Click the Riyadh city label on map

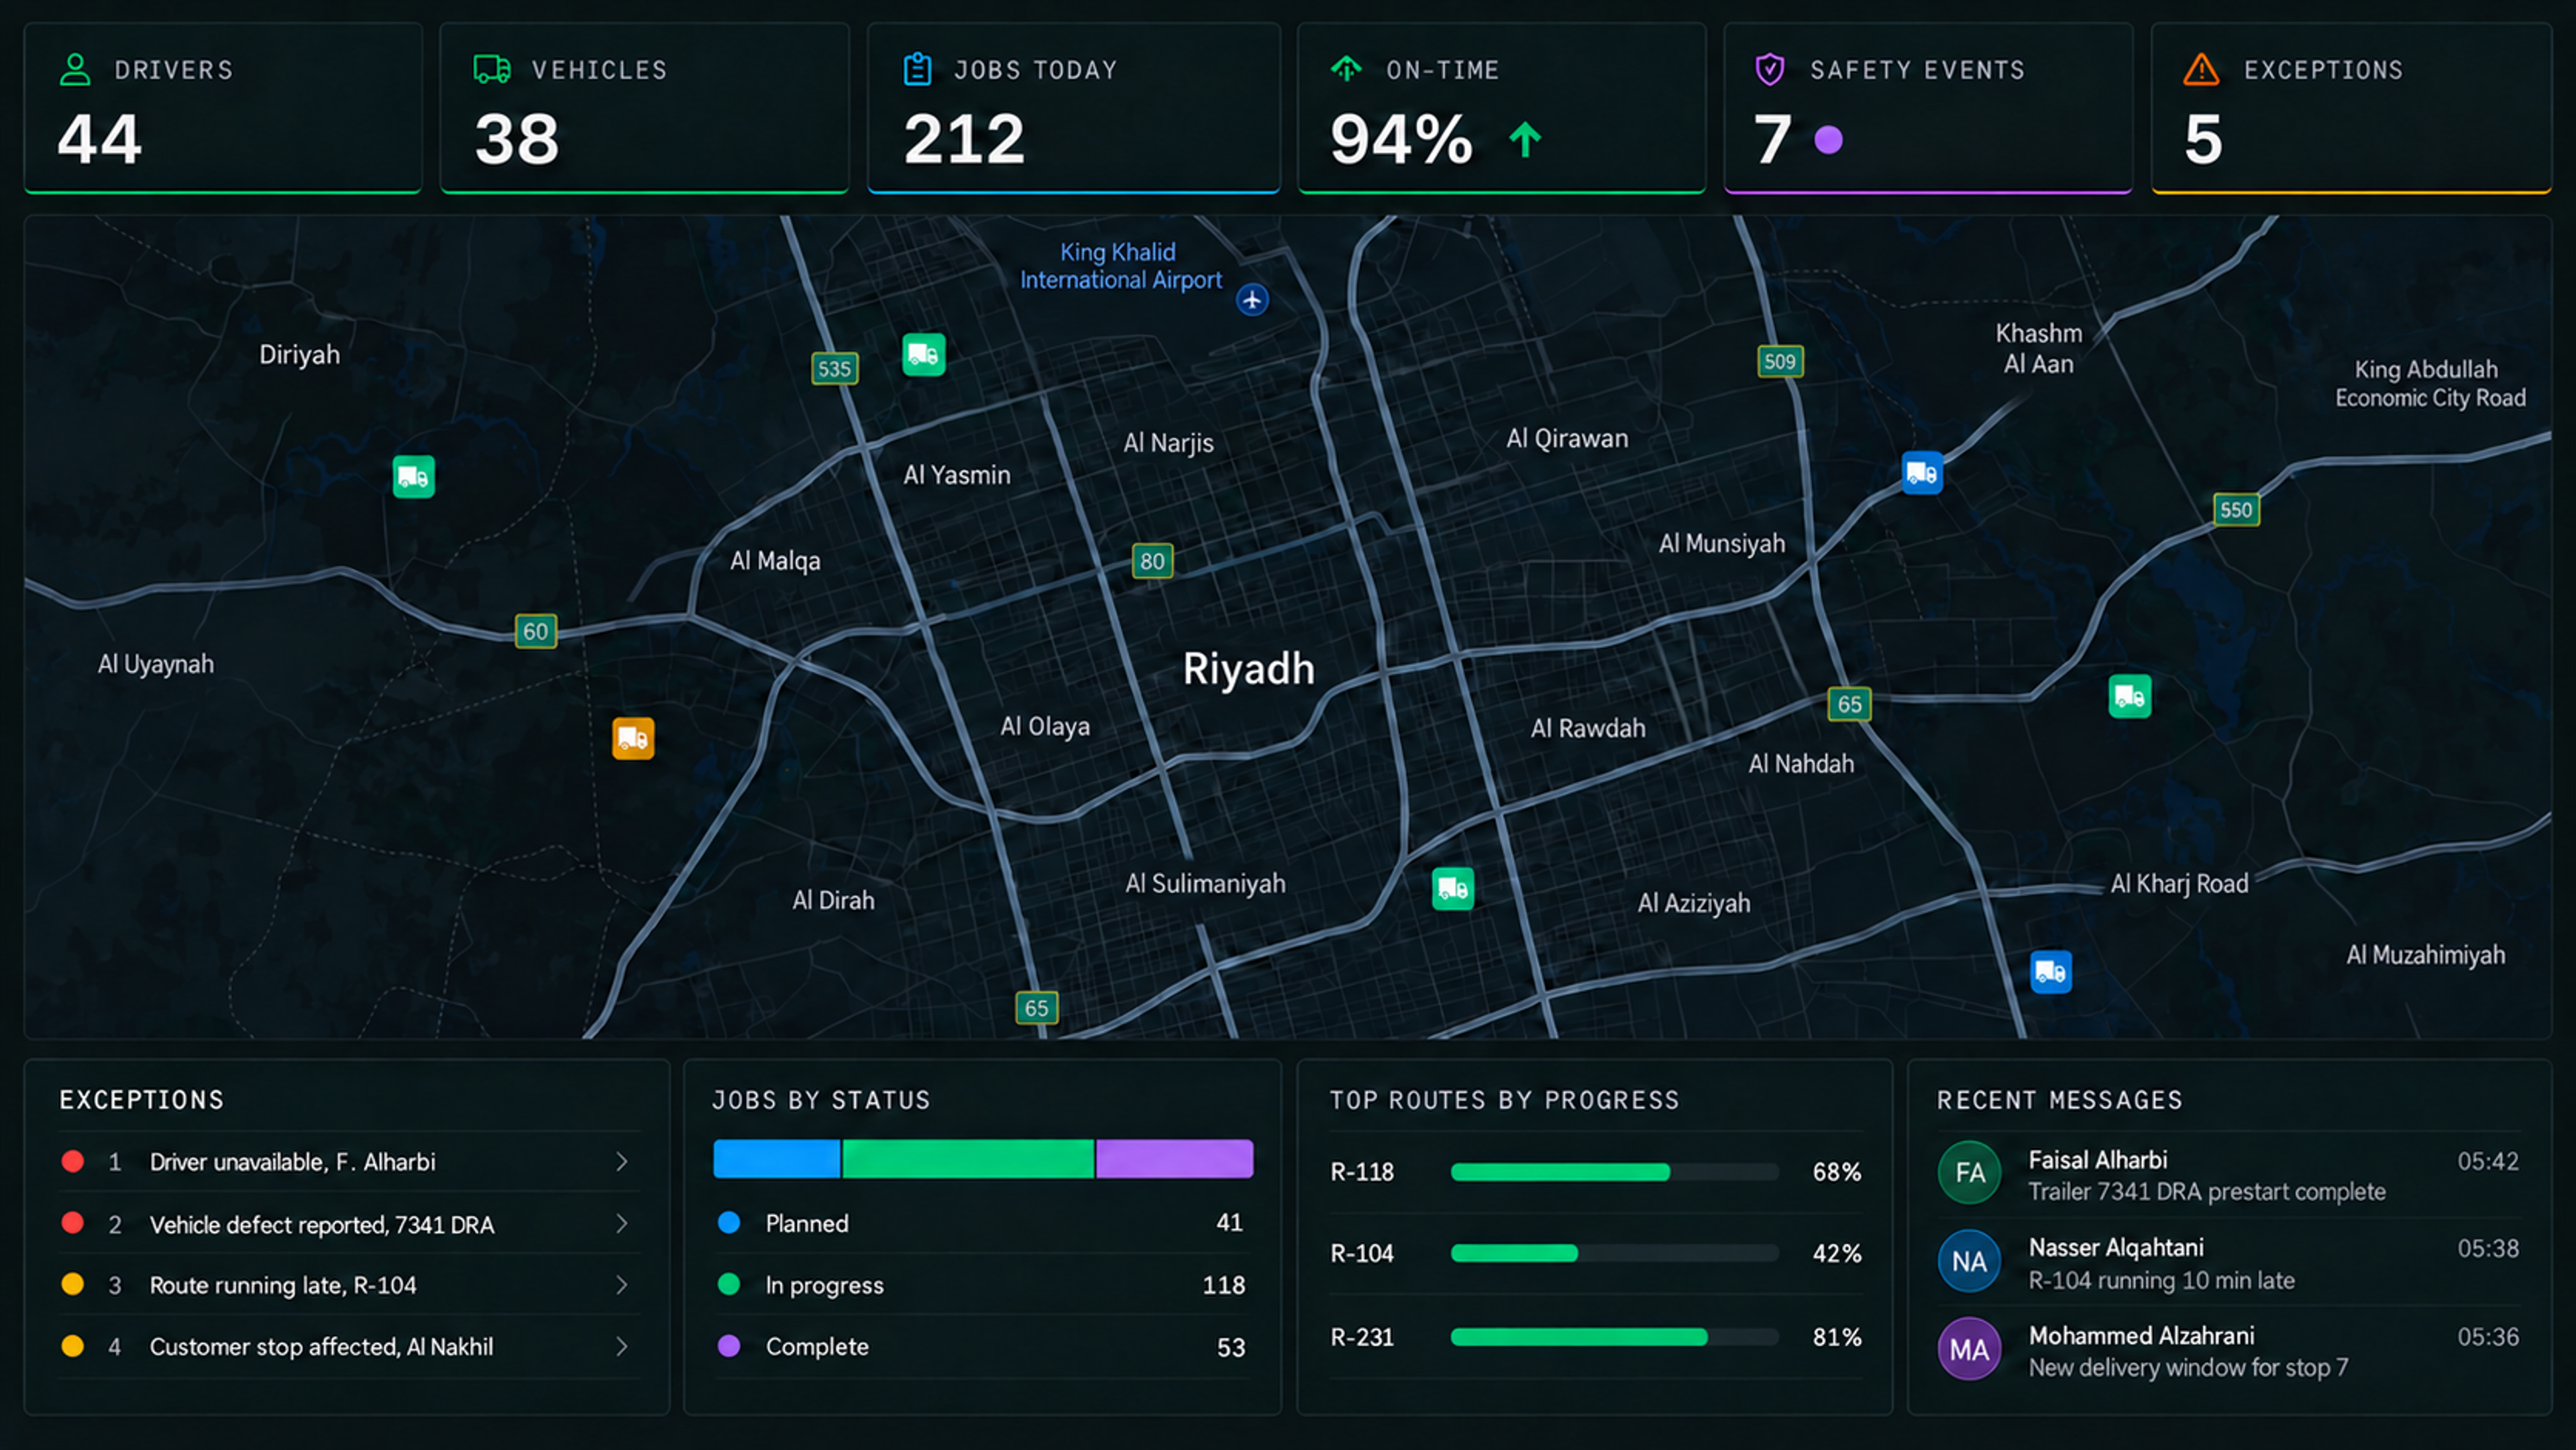coord(1248,669)
